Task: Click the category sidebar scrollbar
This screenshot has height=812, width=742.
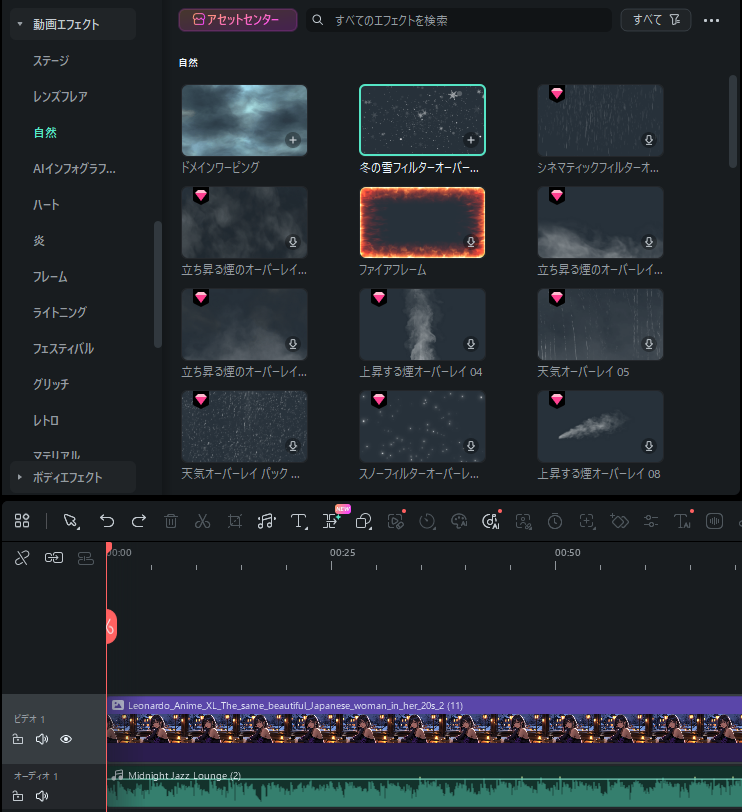Action: [157, 284]
